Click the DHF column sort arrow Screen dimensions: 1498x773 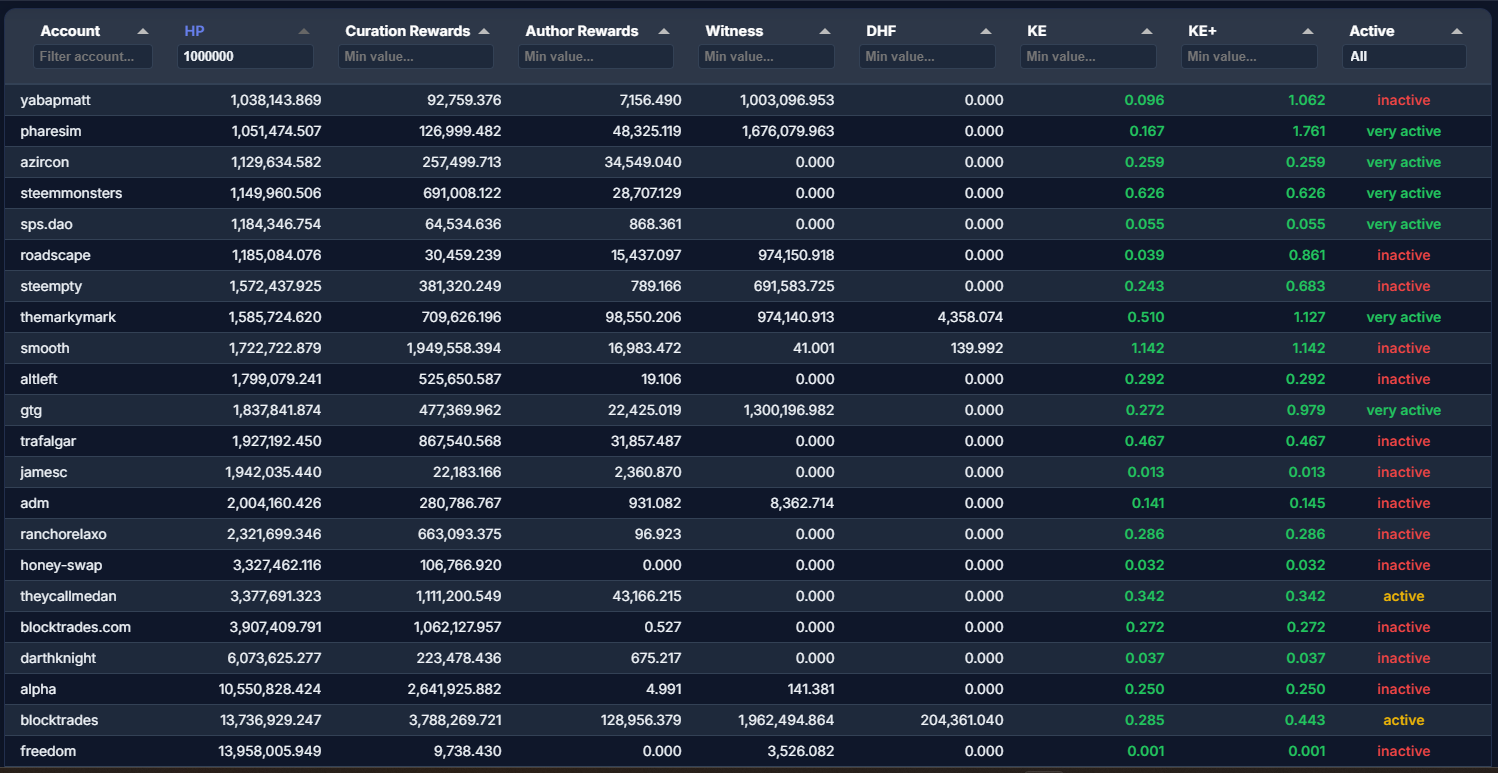[x=986, y=32]
